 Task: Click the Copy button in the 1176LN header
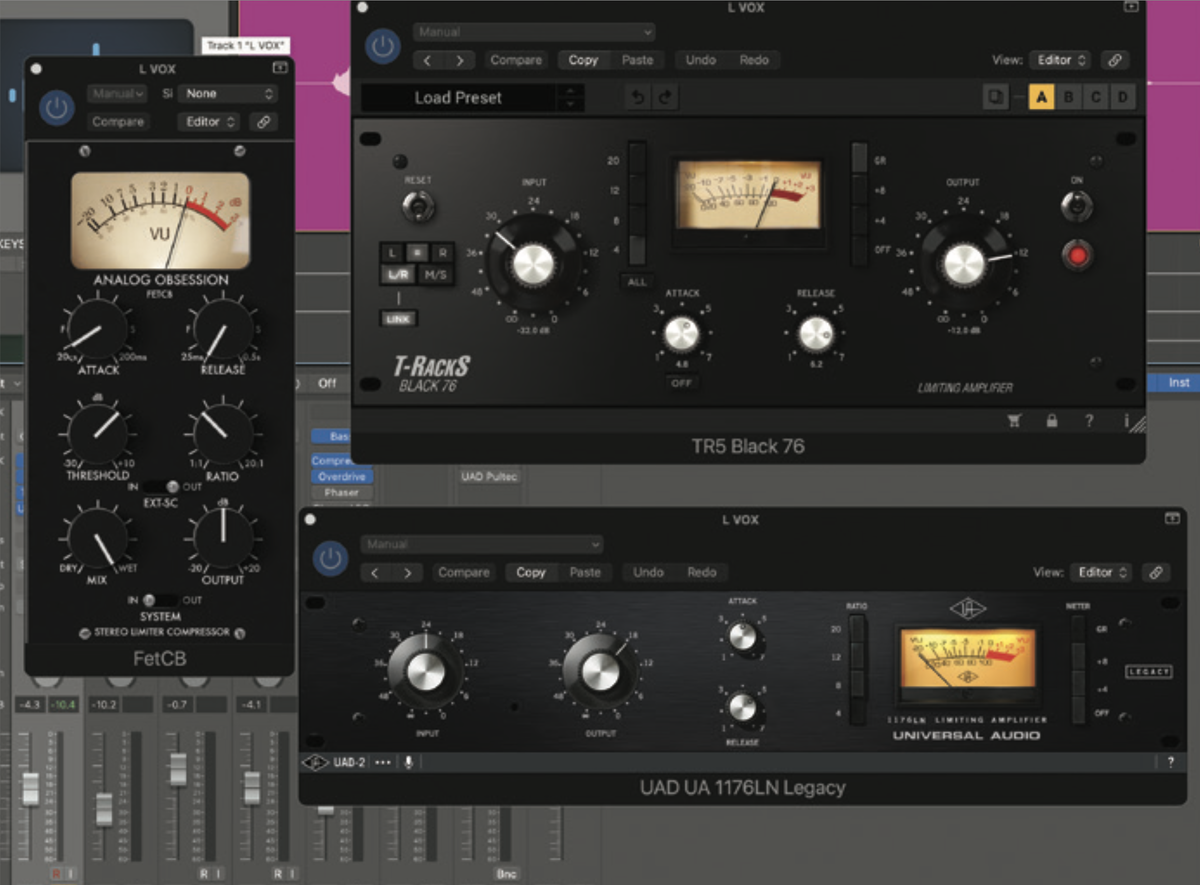tap(531, 572)
